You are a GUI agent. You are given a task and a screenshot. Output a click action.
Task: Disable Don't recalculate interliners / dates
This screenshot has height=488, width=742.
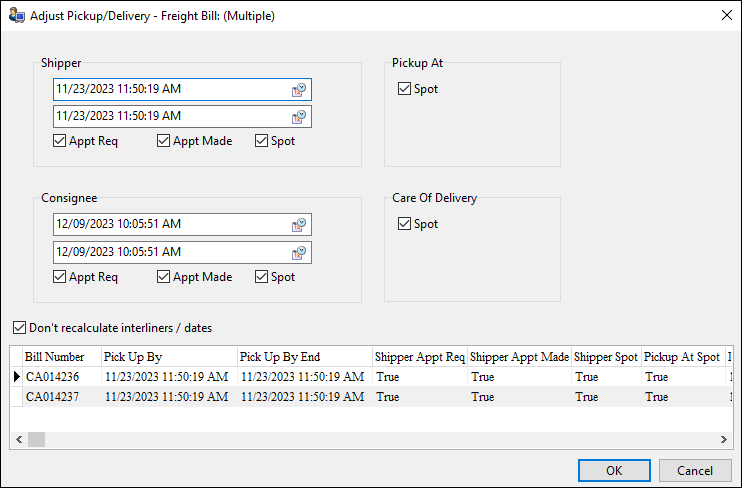click(x=20, y=327)
